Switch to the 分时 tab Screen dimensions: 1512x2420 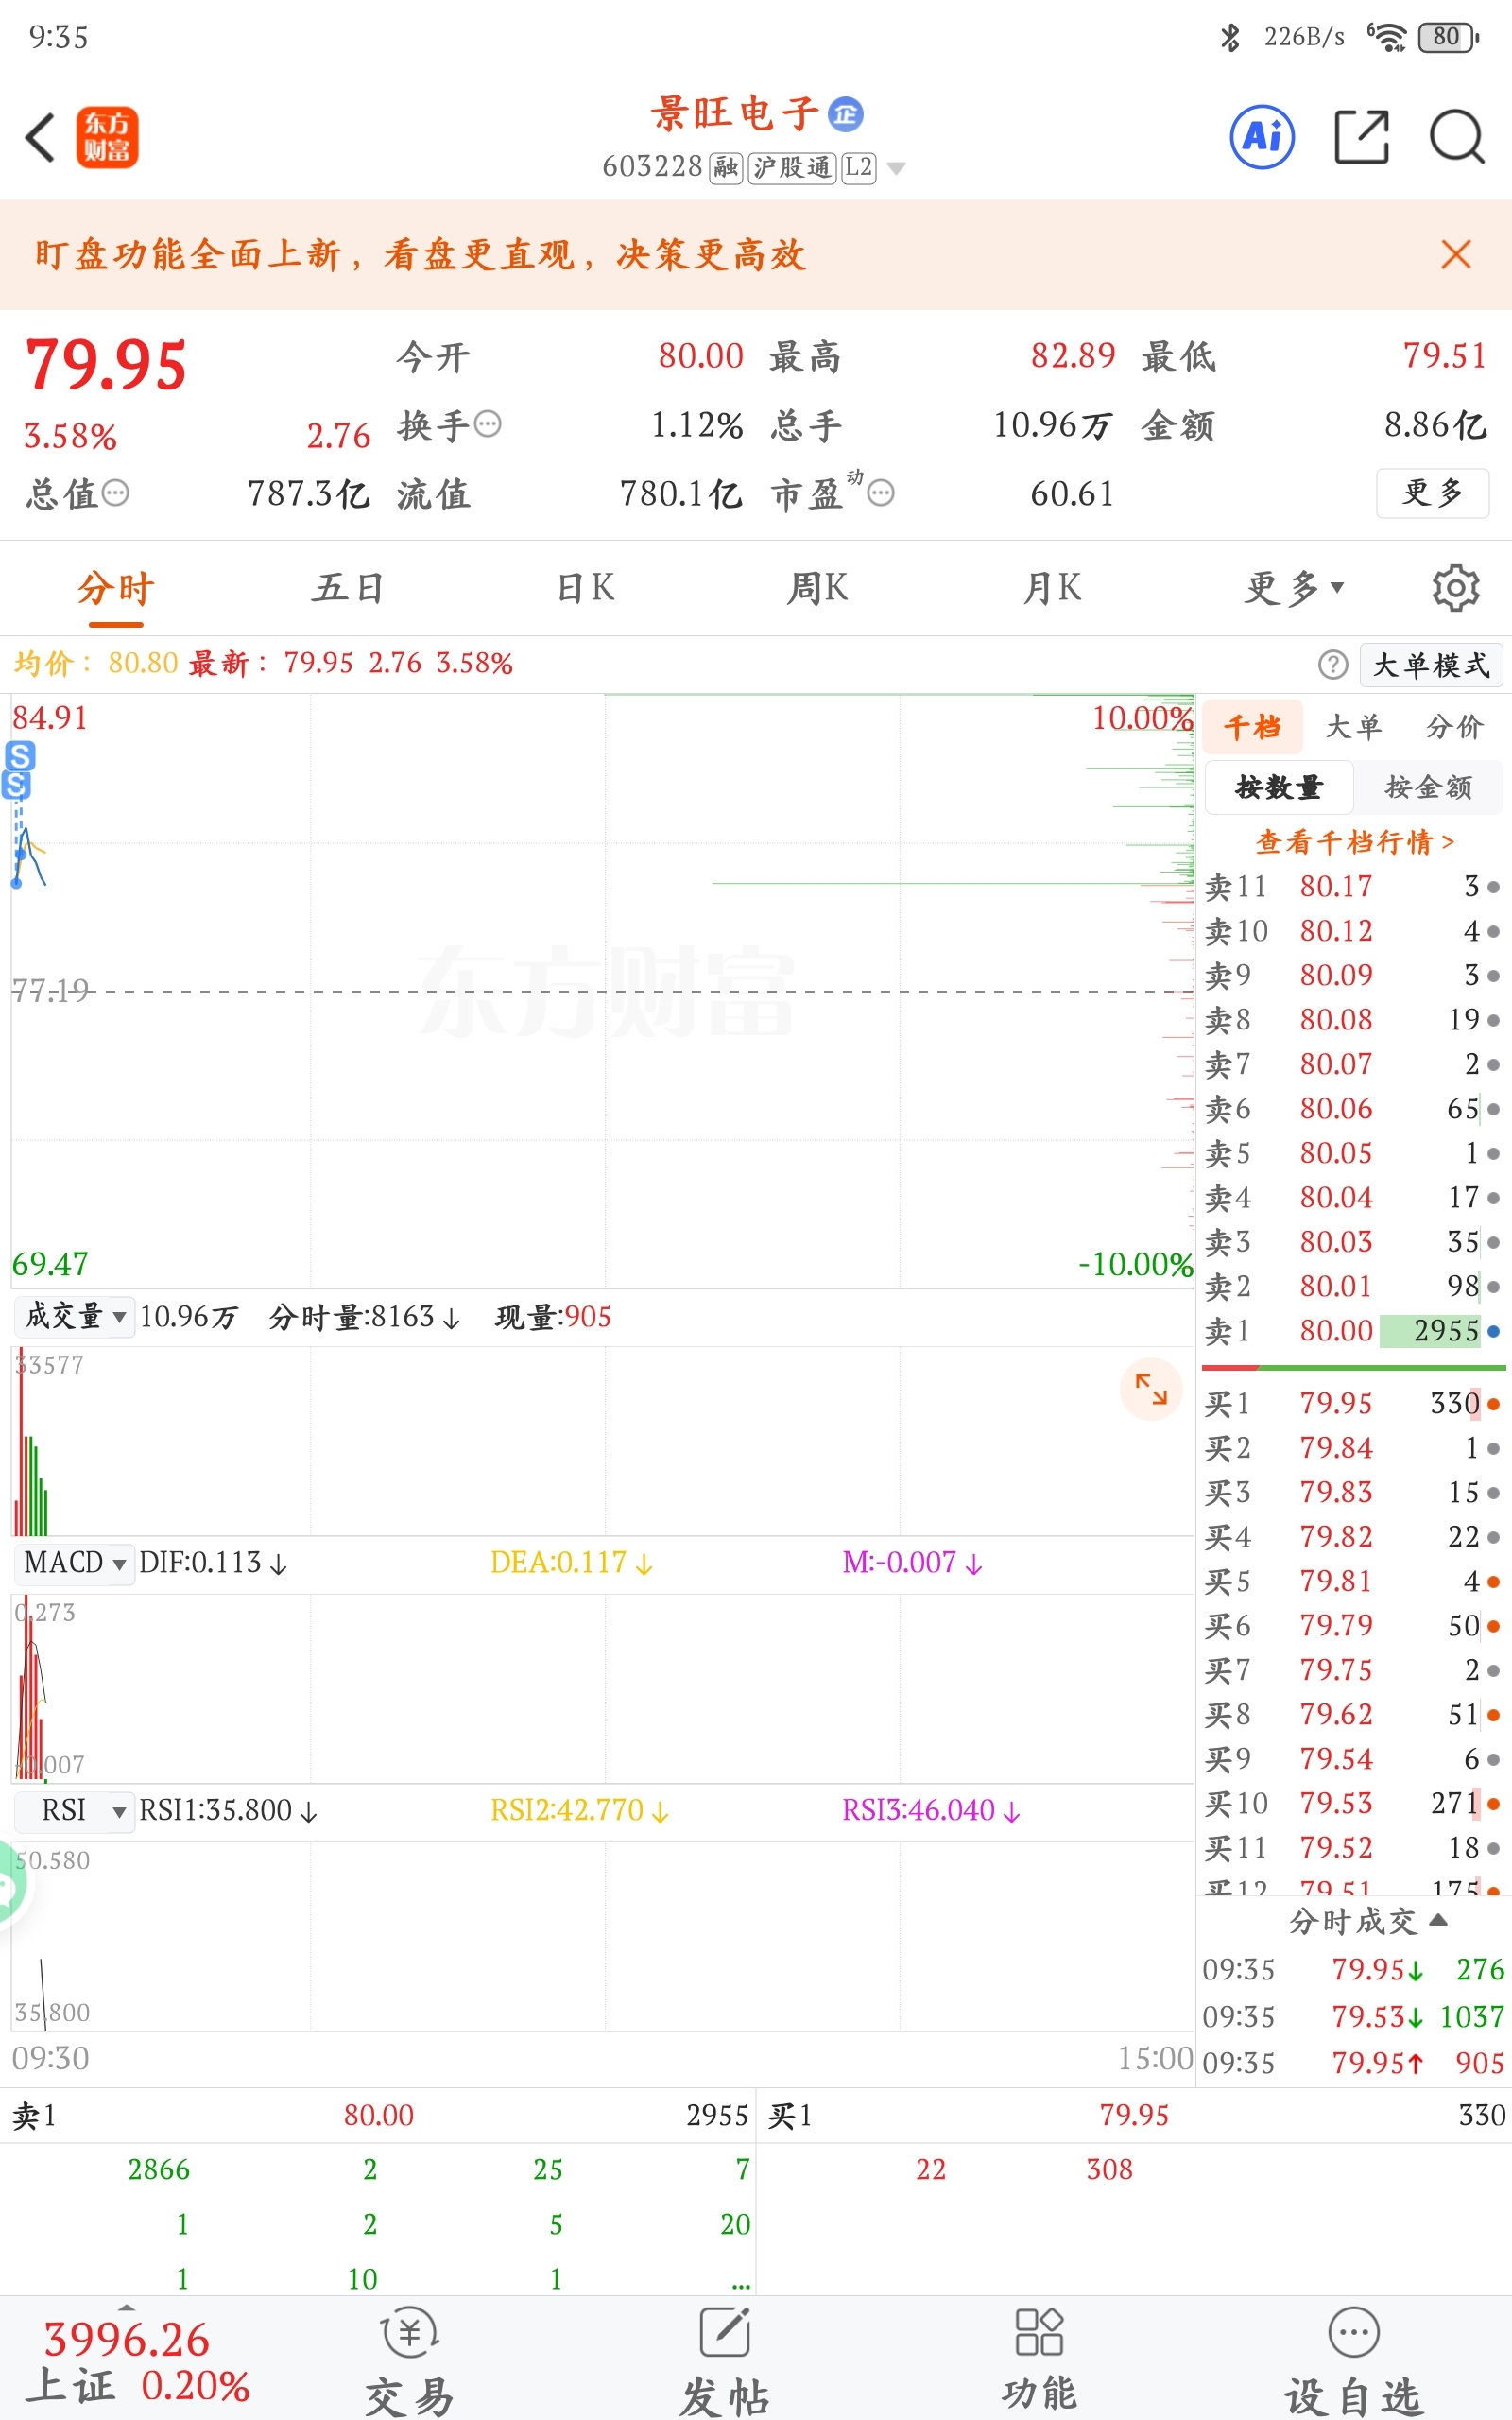pyautogui.click(x=116, y=588)
